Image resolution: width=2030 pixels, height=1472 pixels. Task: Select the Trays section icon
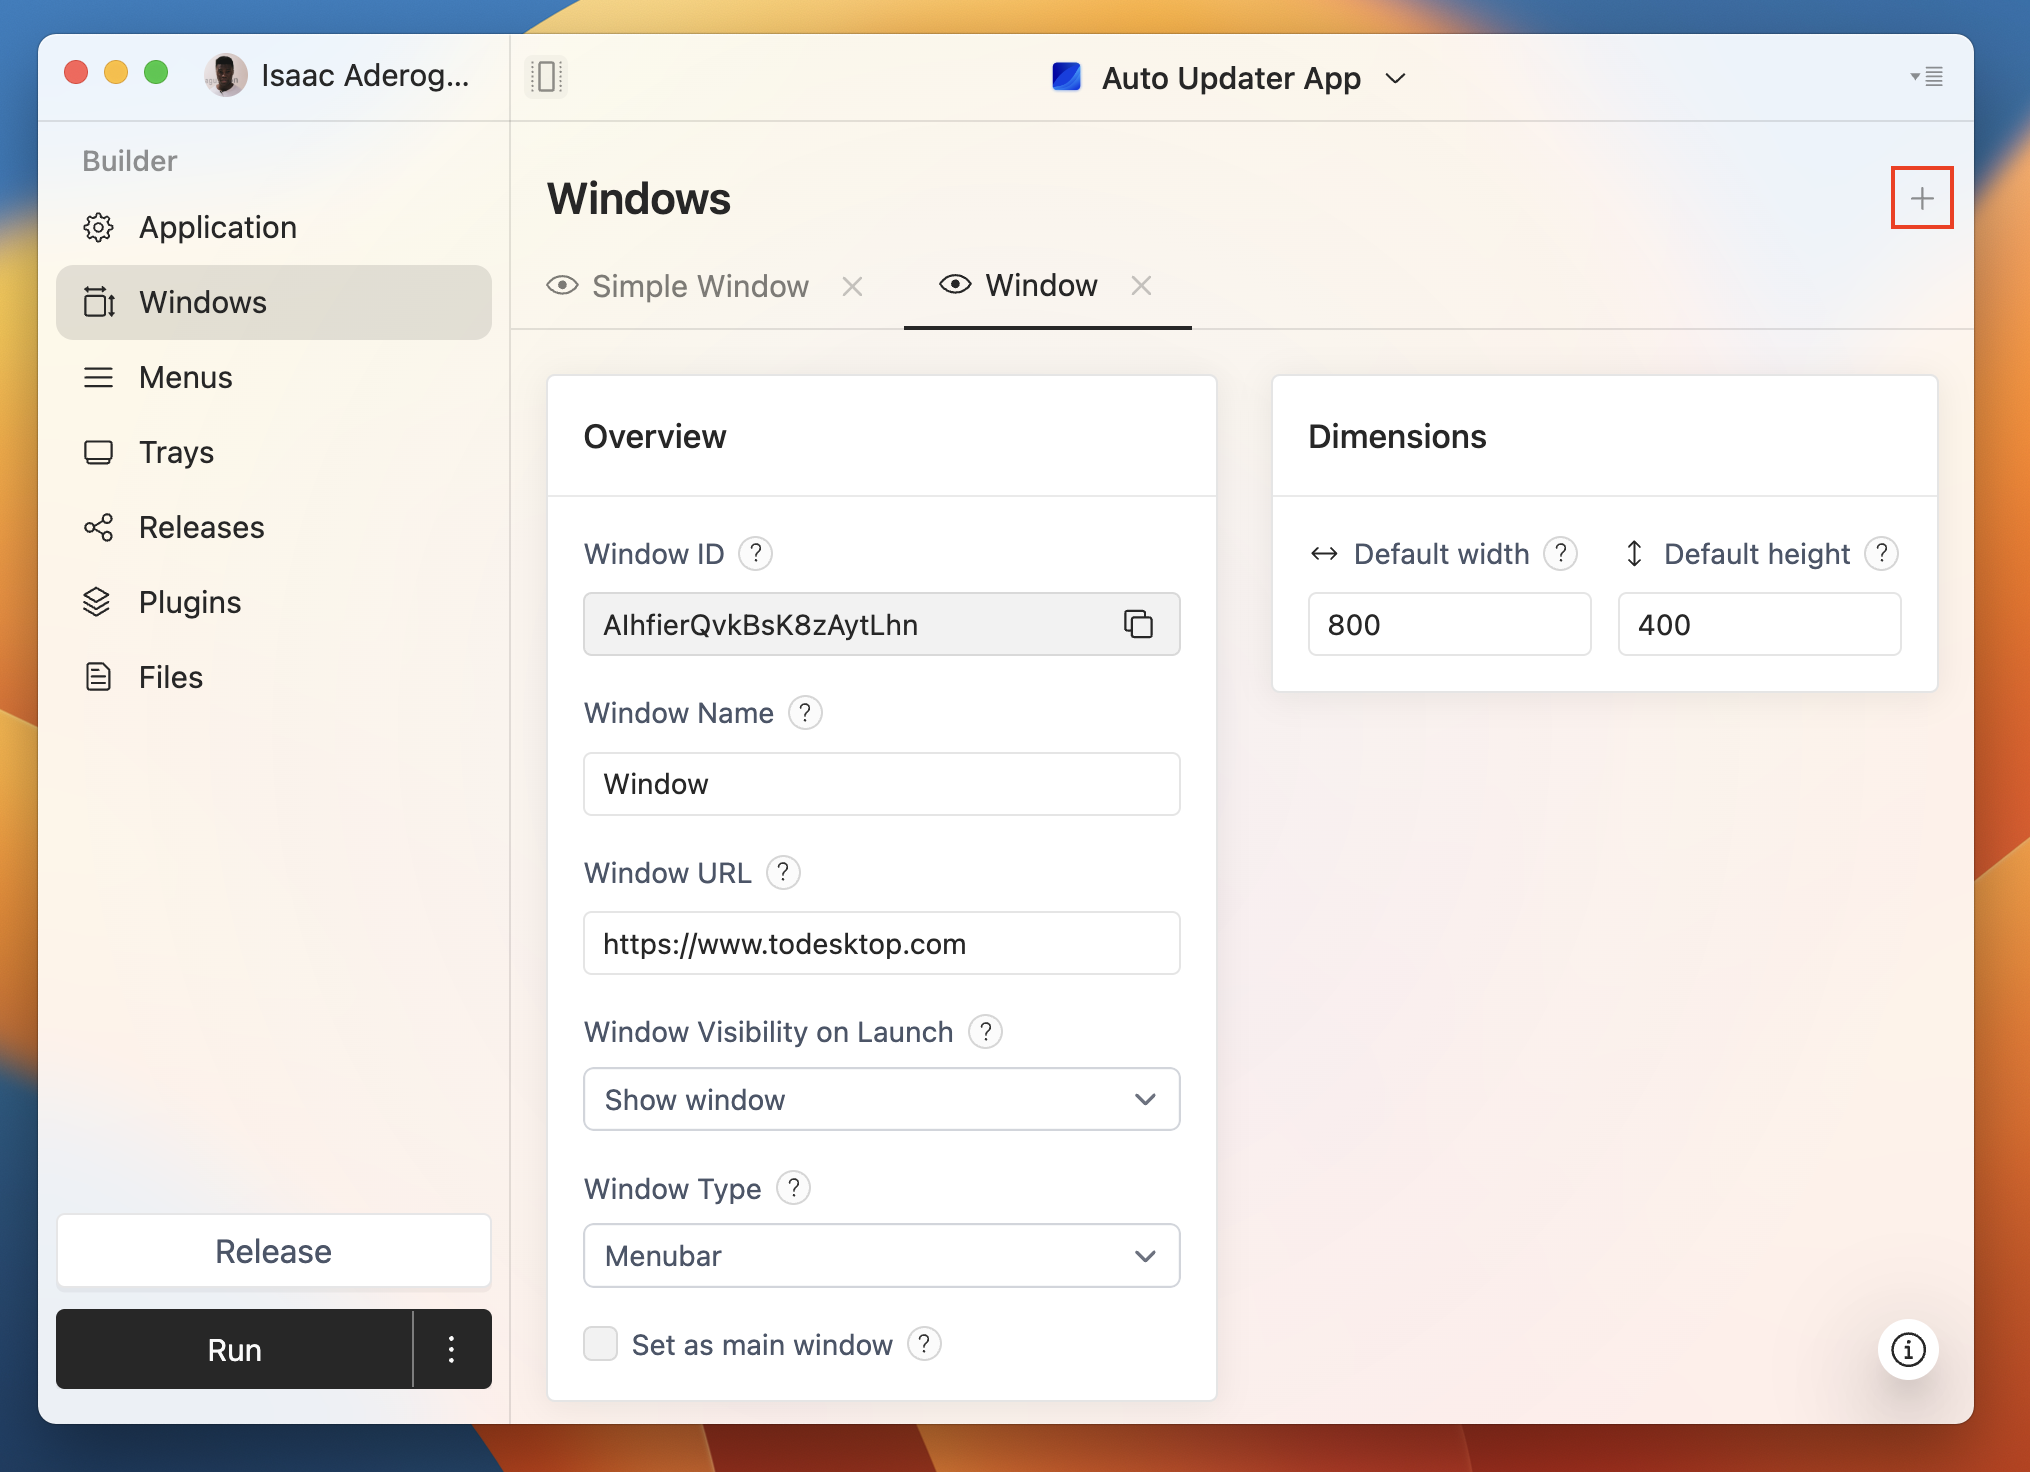pos(99,452)
